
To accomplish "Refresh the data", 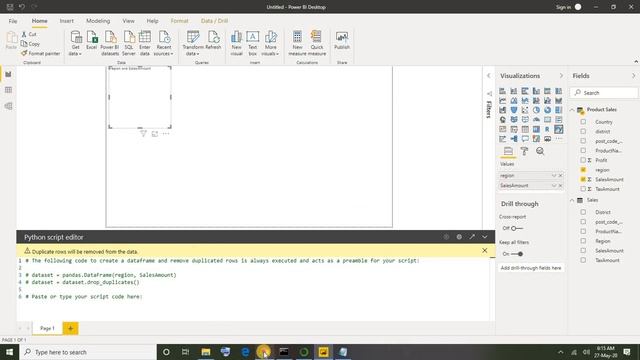I will pos(213,41).
